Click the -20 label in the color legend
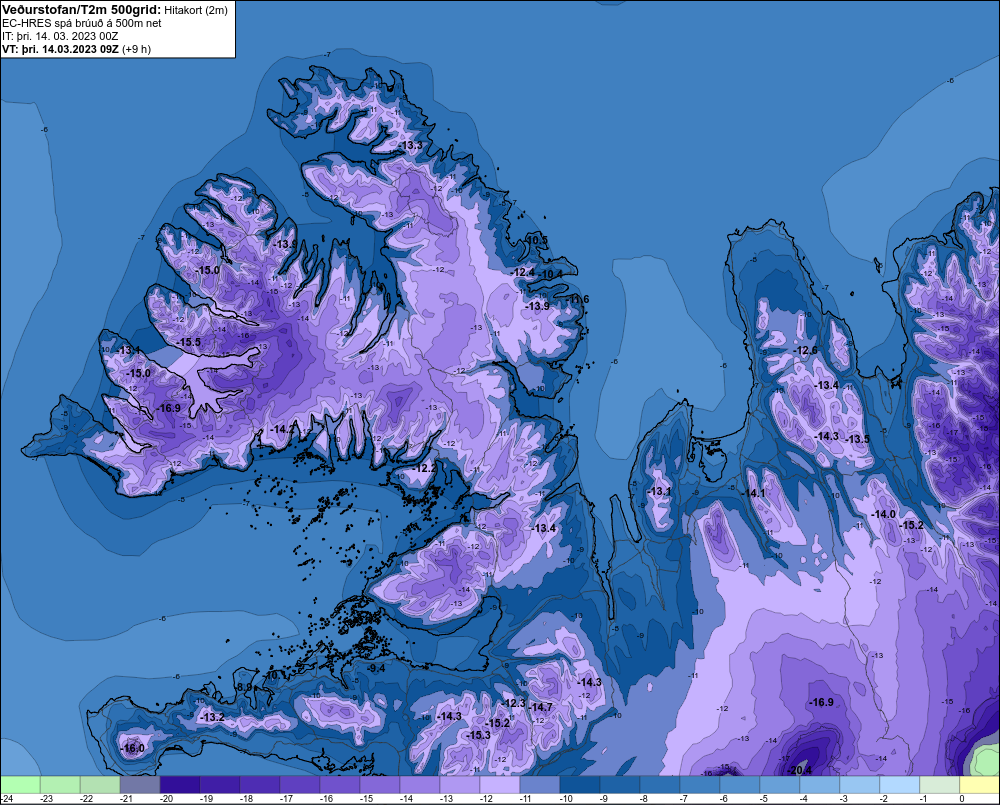 tap(166, 799)
